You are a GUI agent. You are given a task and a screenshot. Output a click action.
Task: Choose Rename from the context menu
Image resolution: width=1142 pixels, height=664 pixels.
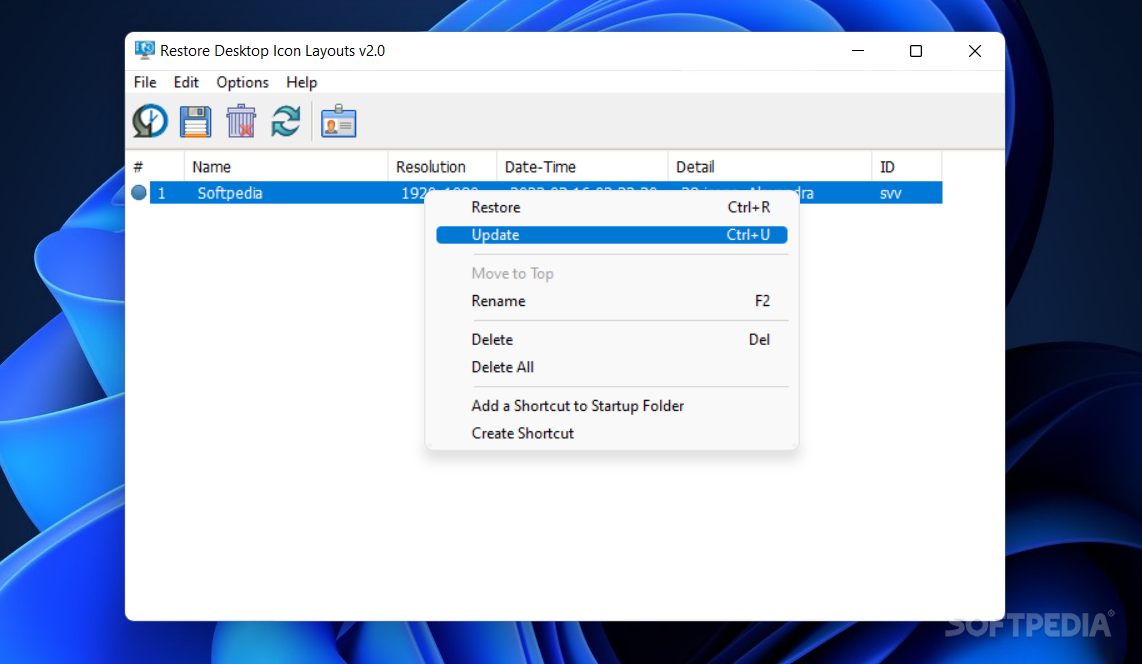(612, 301)
